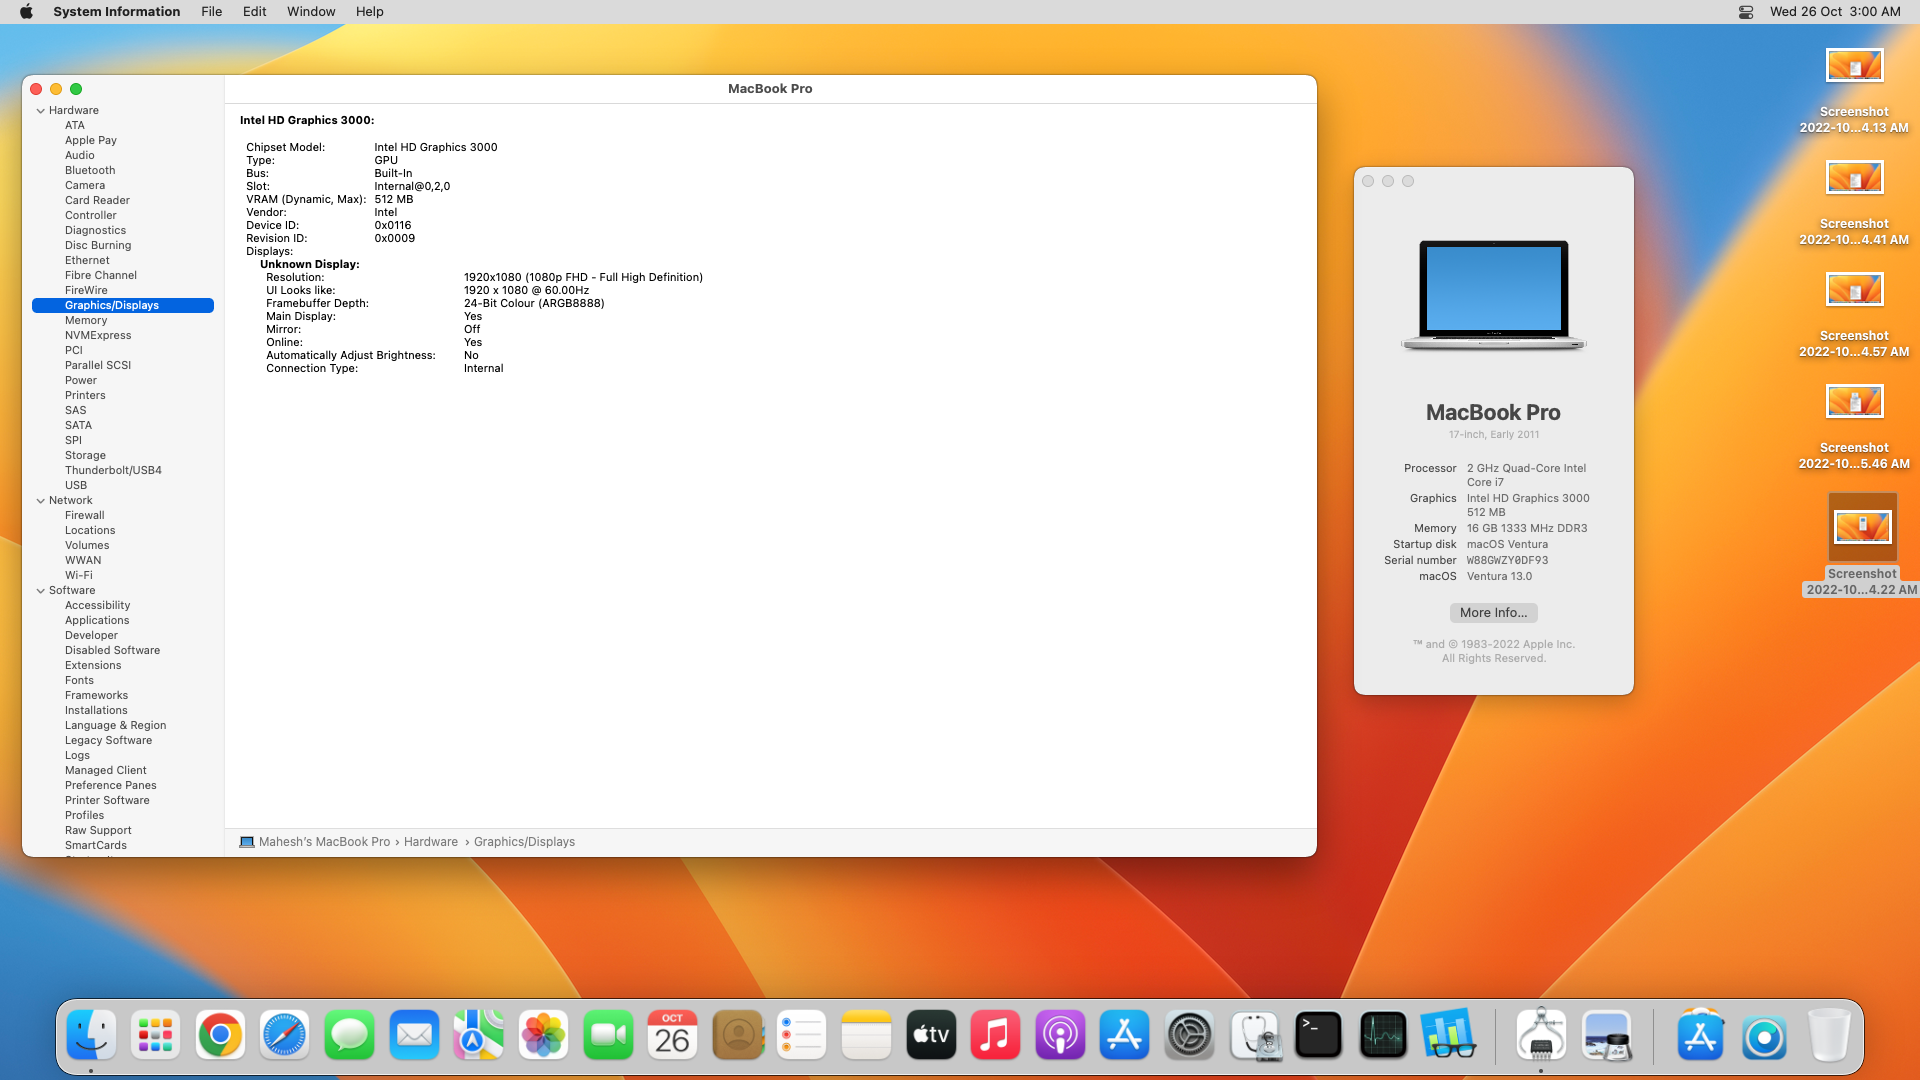The image size is (1920, 1080).
Task: Collapse the Network tree section
Action: [x=41, y=501]
